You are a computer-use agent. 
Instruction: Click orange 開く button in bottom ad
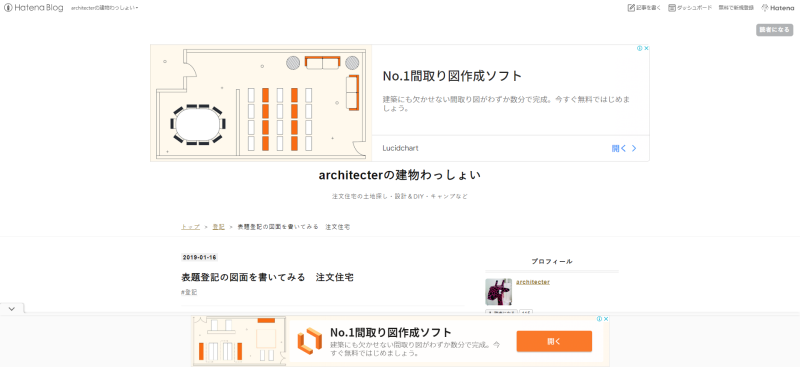(x=554, y=341)
